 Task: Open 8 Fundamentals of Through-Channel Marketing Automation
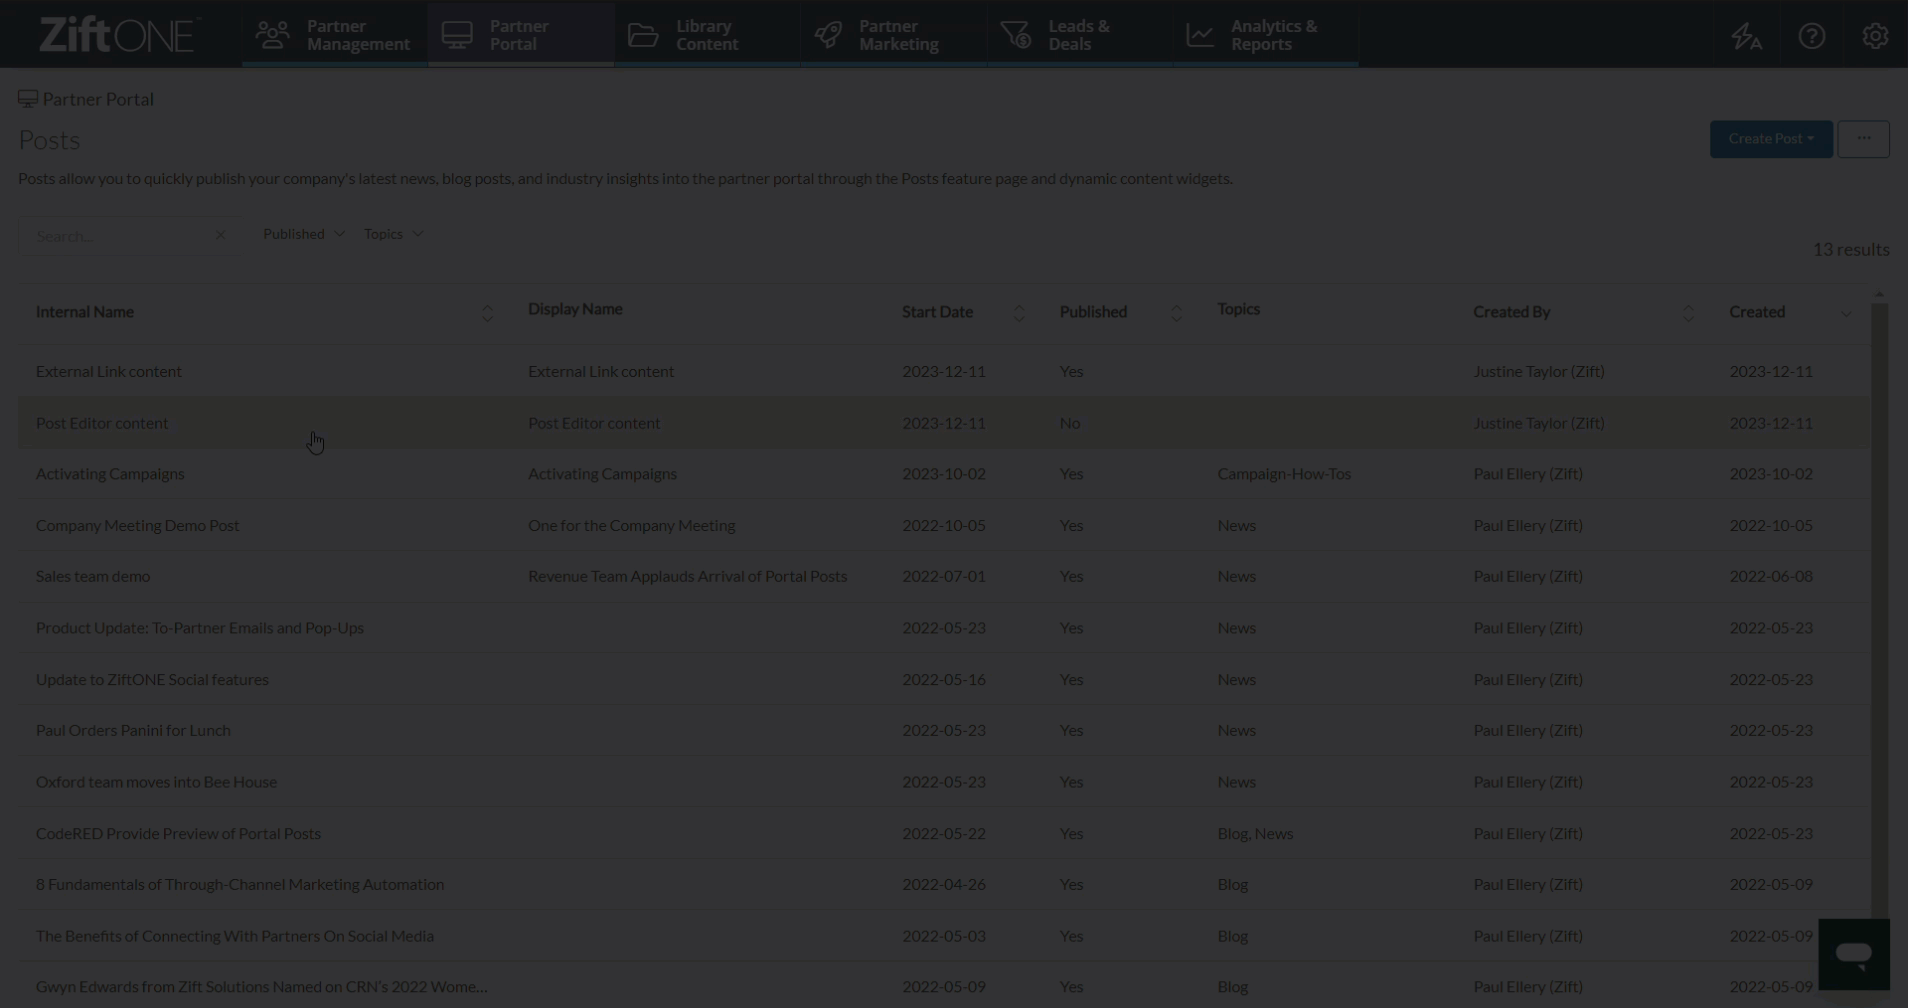(240, 884)
